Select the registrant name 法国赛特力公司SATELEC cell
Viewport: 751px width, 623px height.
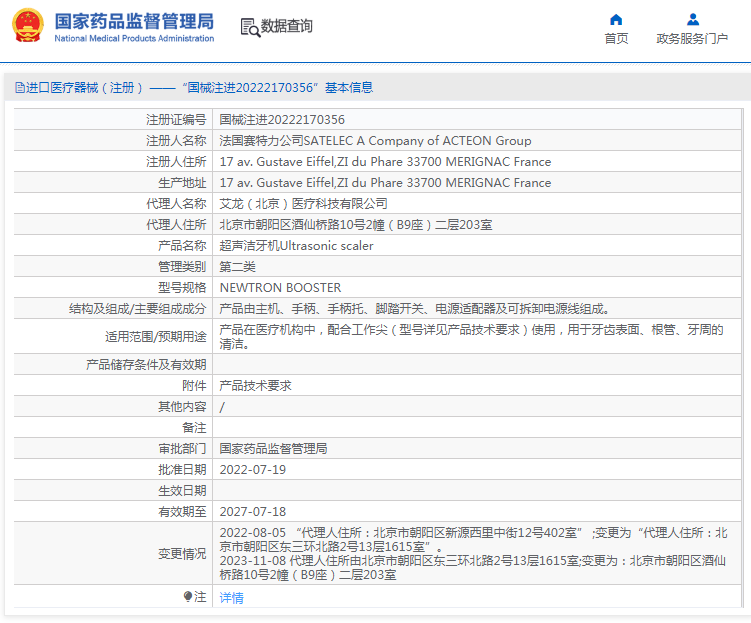[x=376, y=140]
